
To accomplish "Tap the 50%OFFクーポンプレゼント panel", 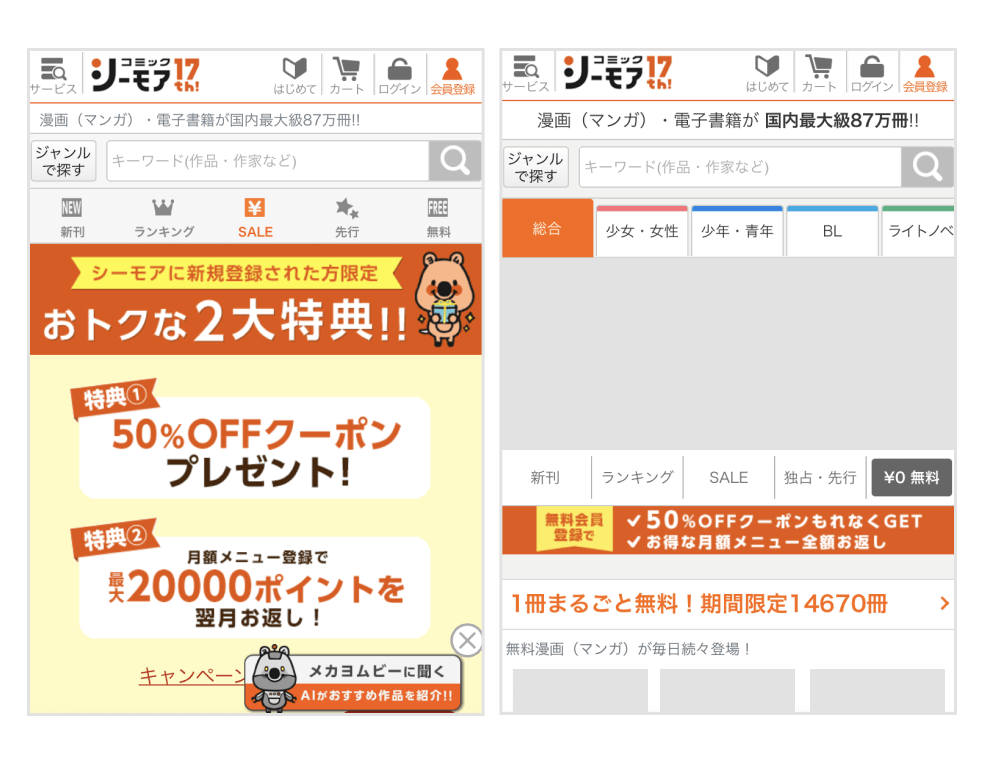I will (x=255, y=447).
